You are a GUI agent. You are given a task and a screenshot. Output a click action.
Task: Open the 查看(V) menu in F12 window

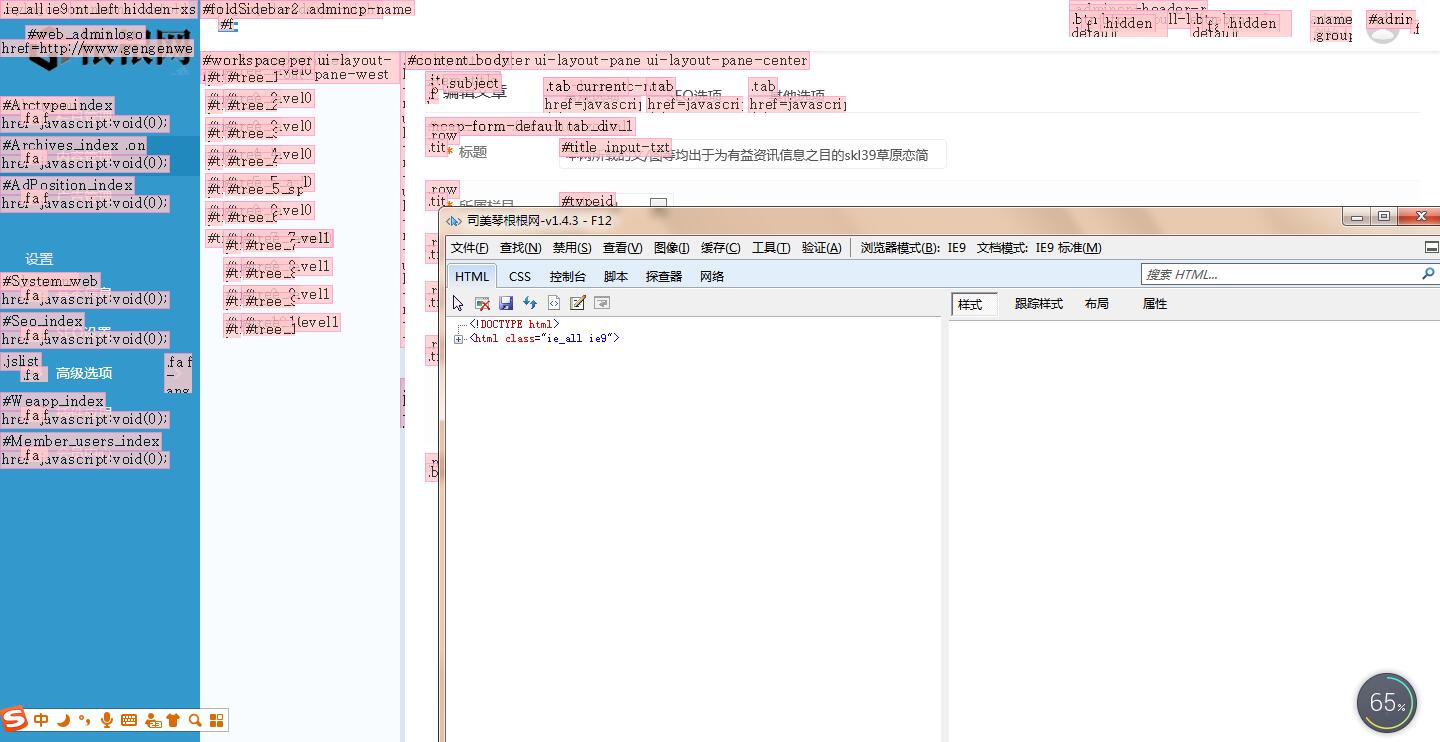622,248
